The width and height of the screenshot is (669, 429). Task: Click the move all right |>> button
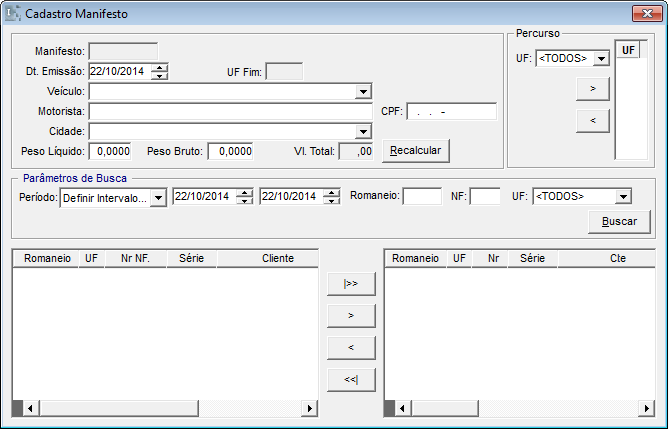(x=351, y=284)
